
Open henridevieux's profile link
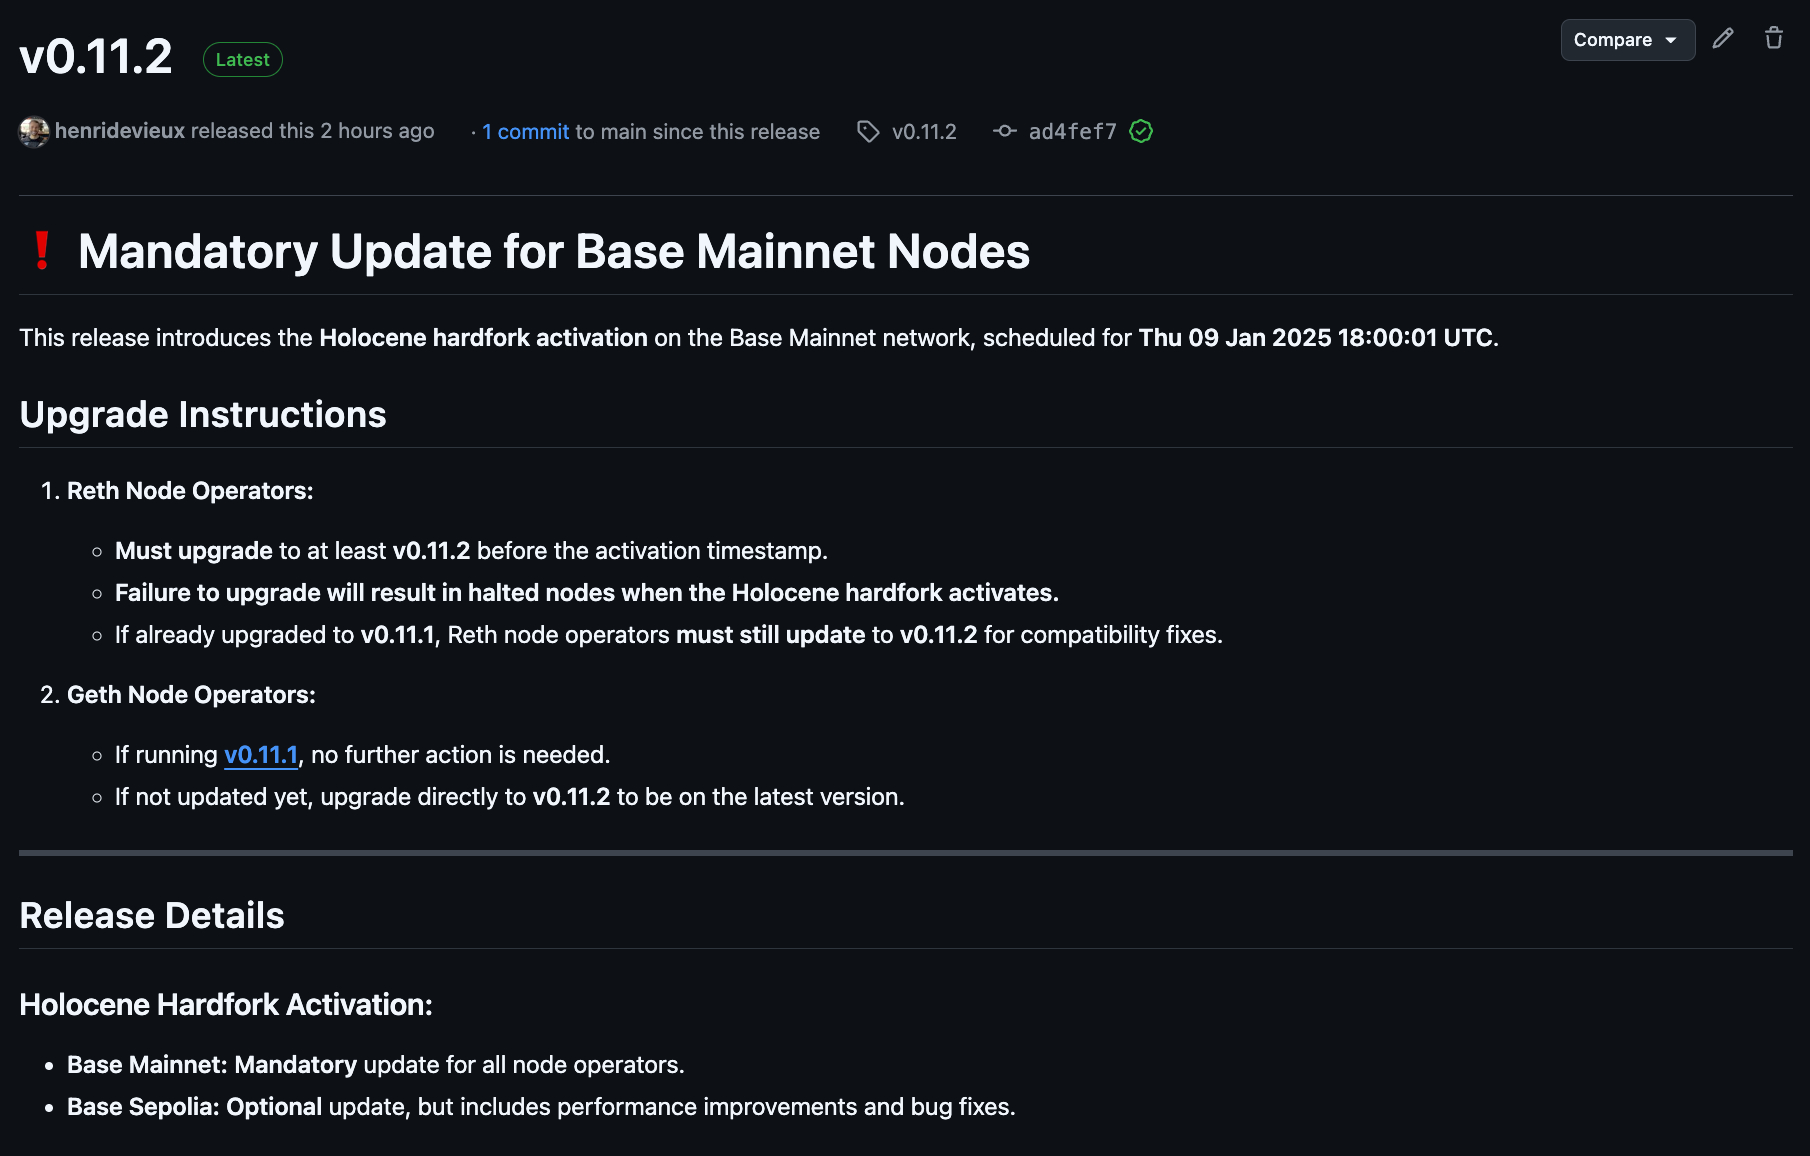120,131
